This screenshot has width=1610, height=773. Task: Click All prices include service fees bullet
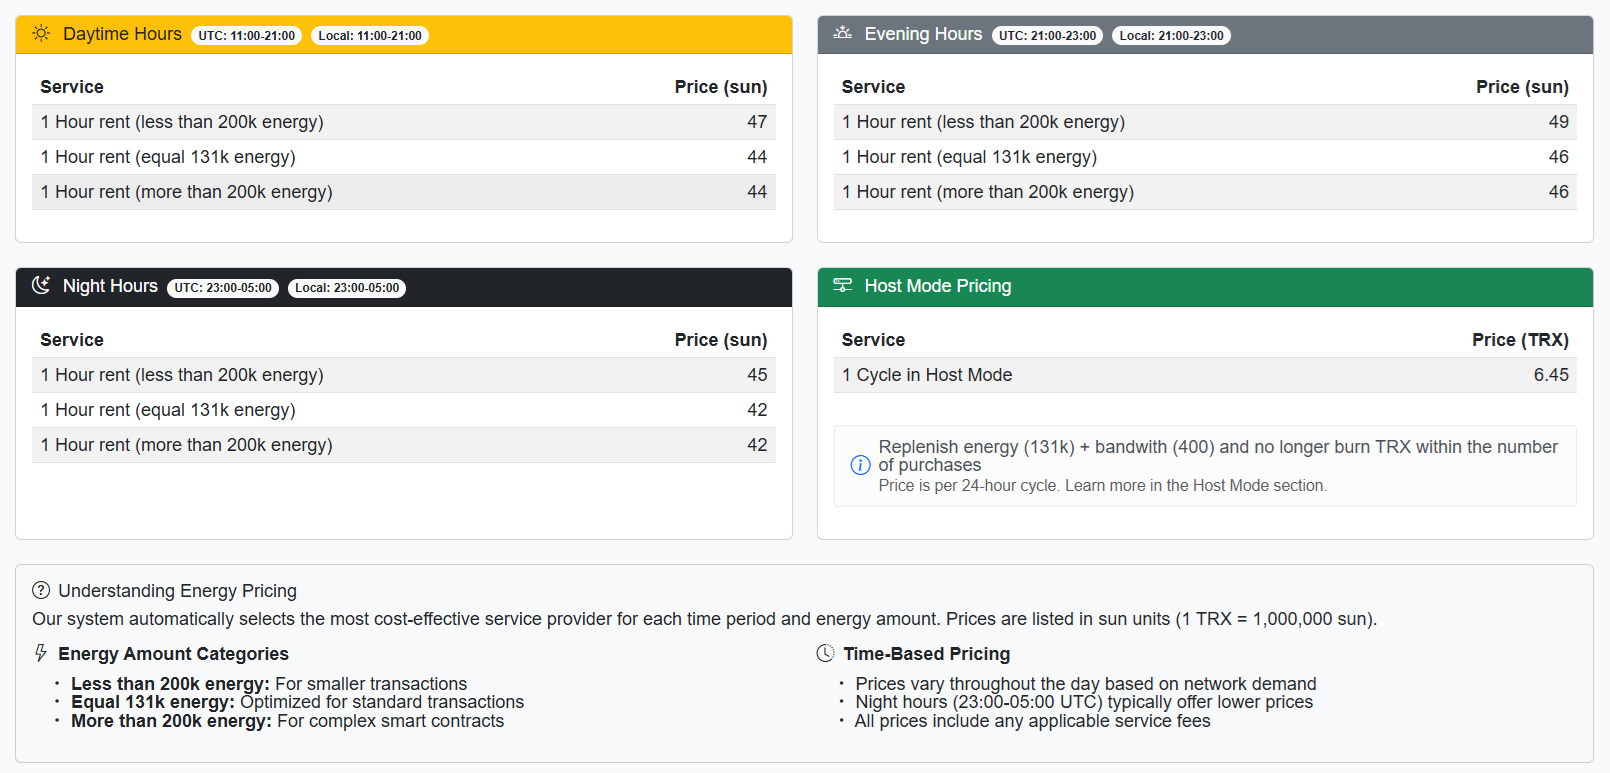1032,721
